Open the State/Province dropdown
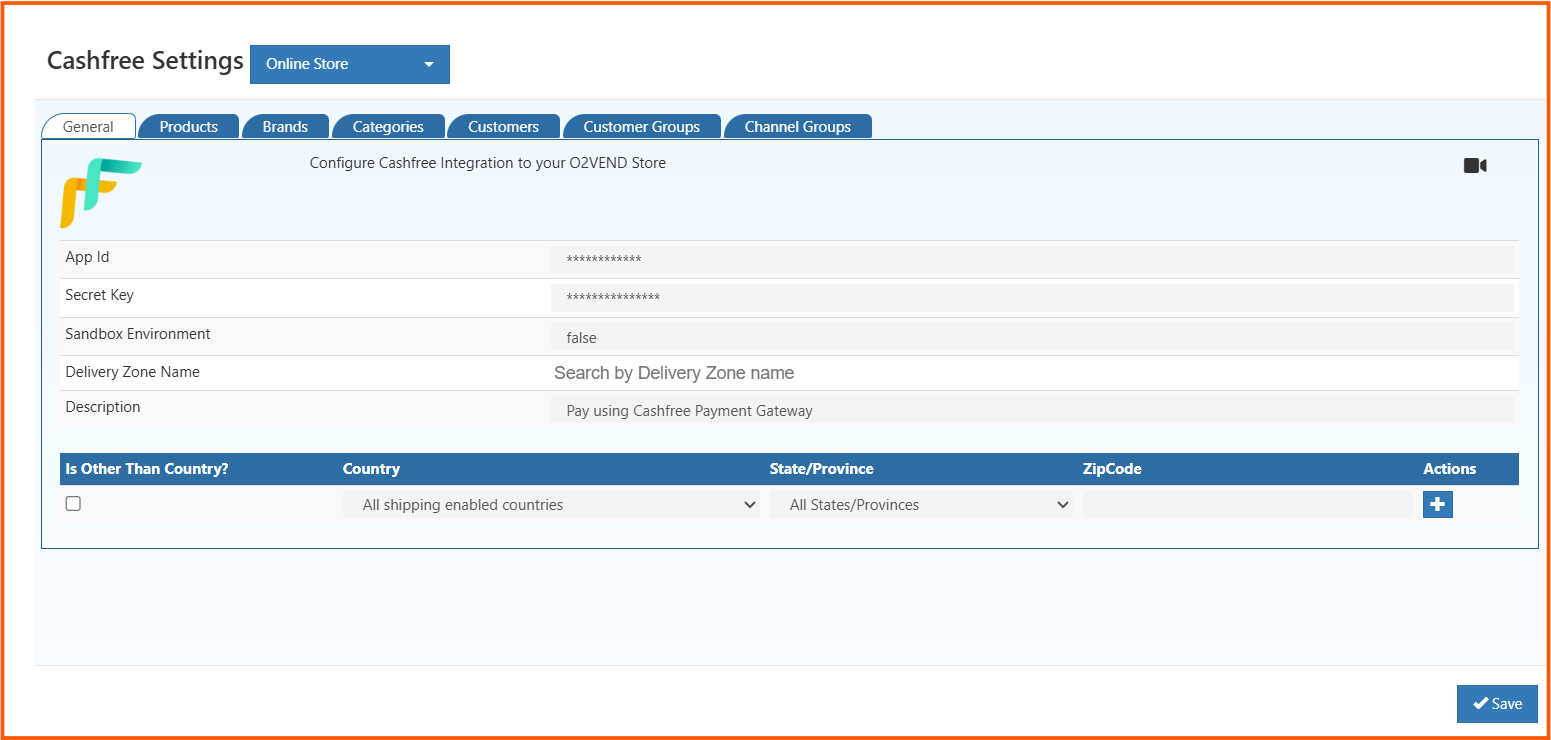This screenshot has width=1551, height=740. coord(920,505)
